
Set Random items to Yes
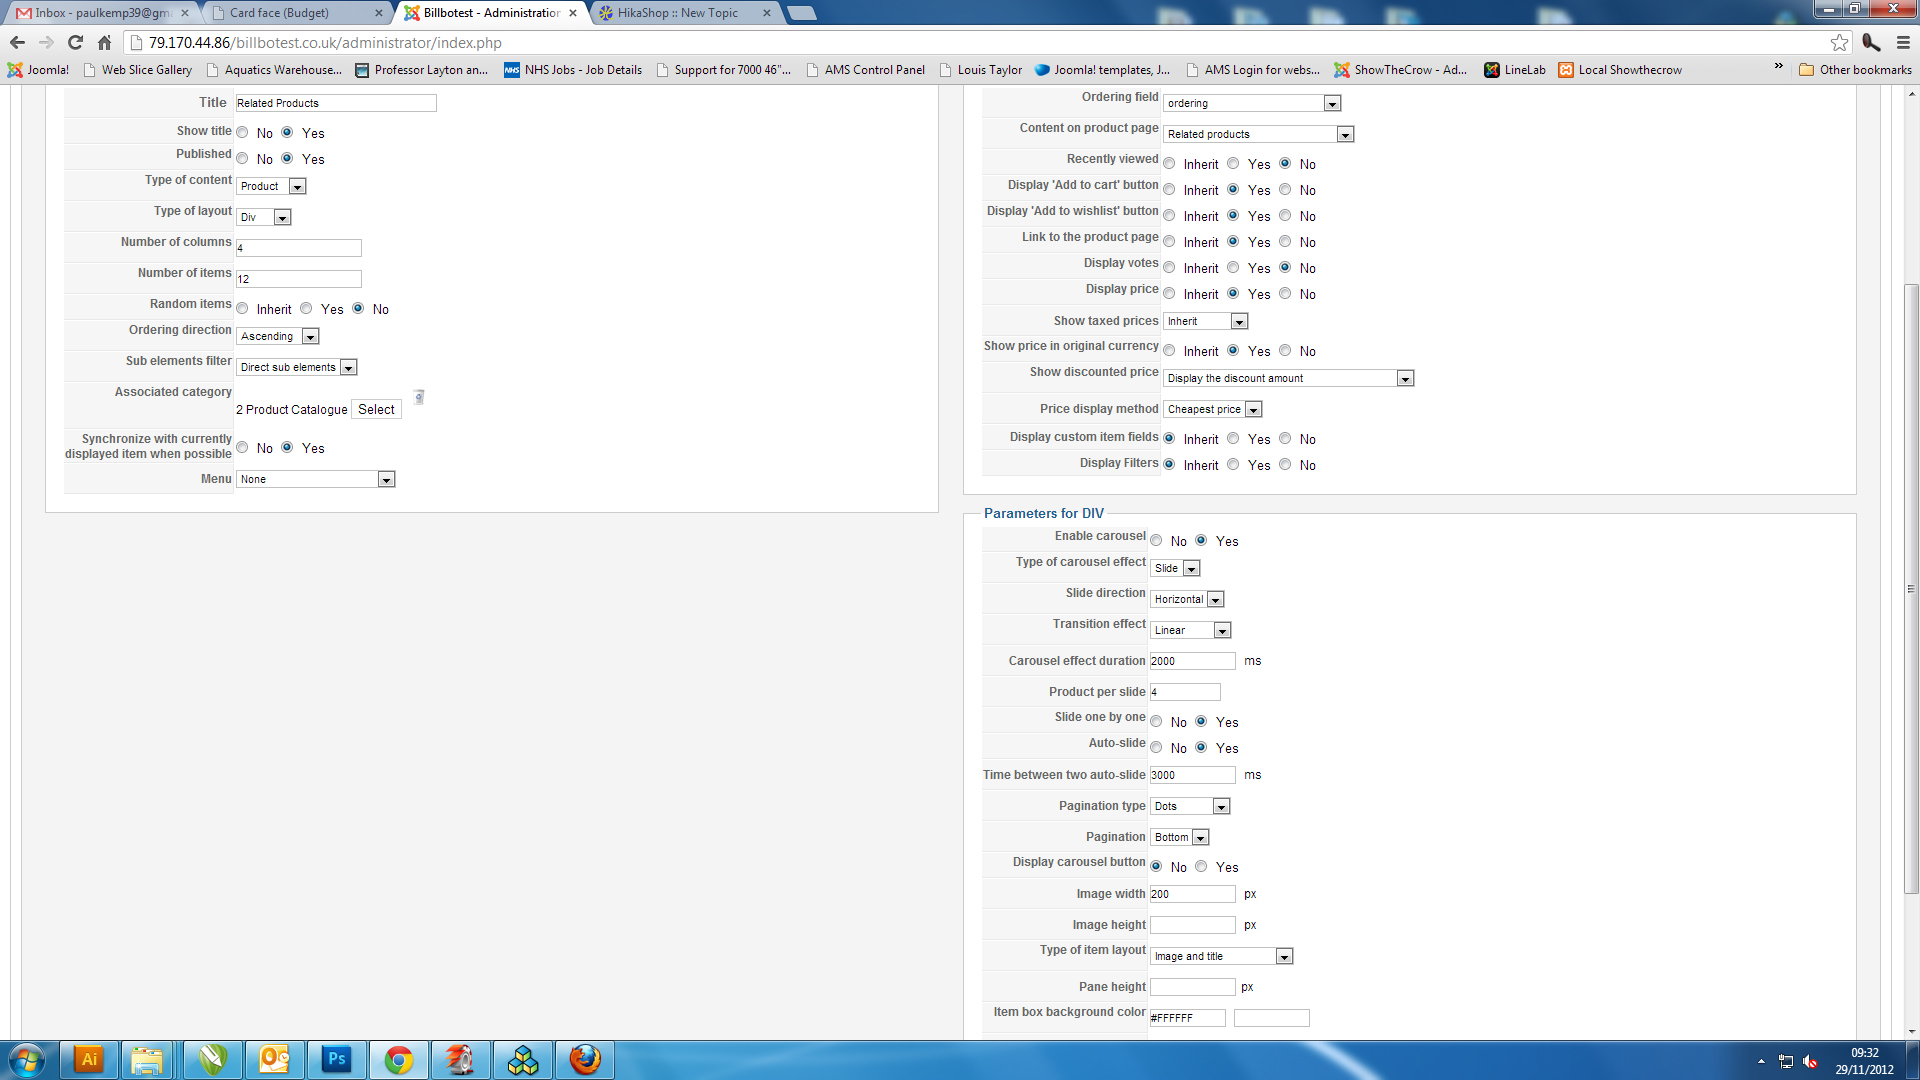point(306,309)
